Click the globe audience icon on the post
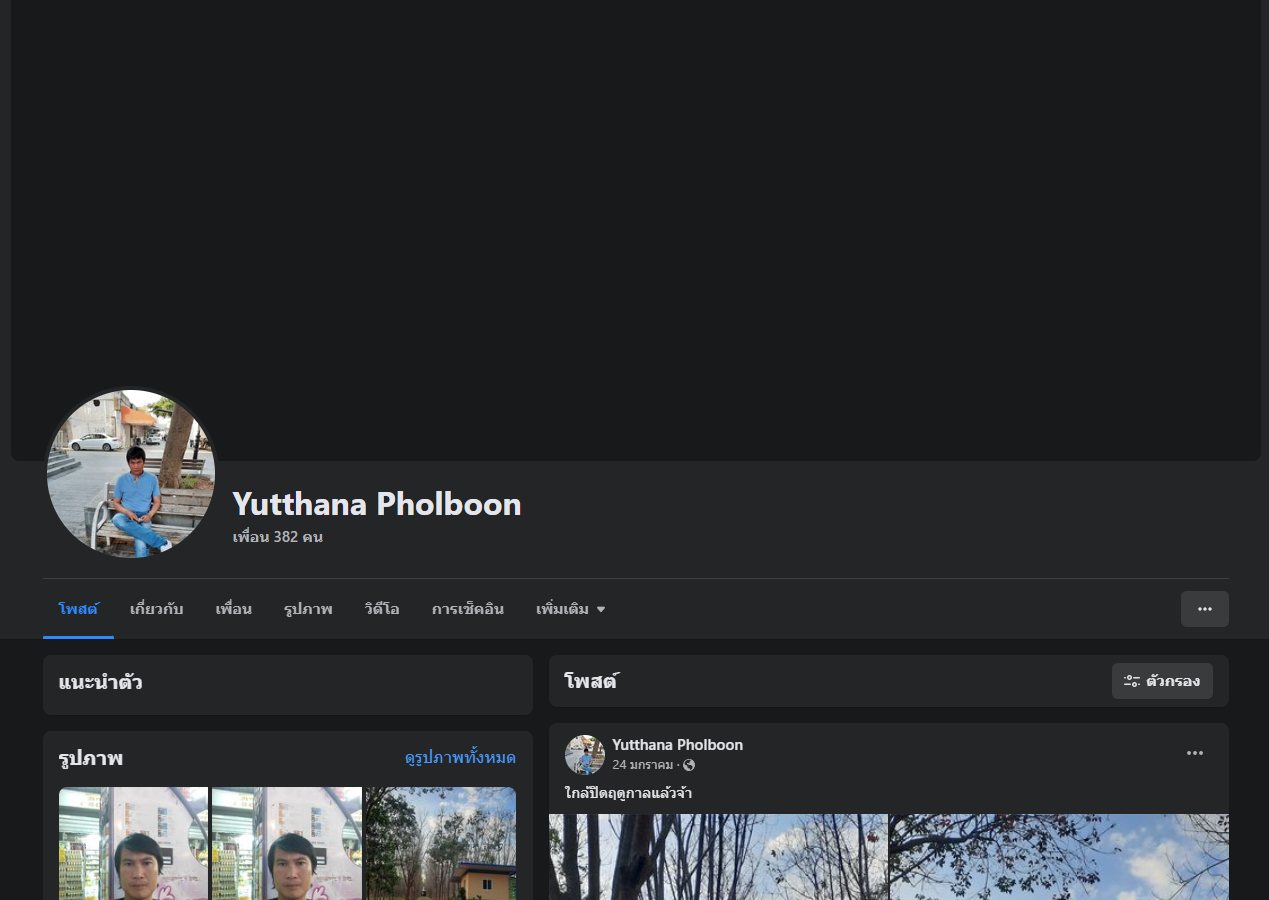The width and height of the screenshot is (1269, 900). [x=689, y=765]
